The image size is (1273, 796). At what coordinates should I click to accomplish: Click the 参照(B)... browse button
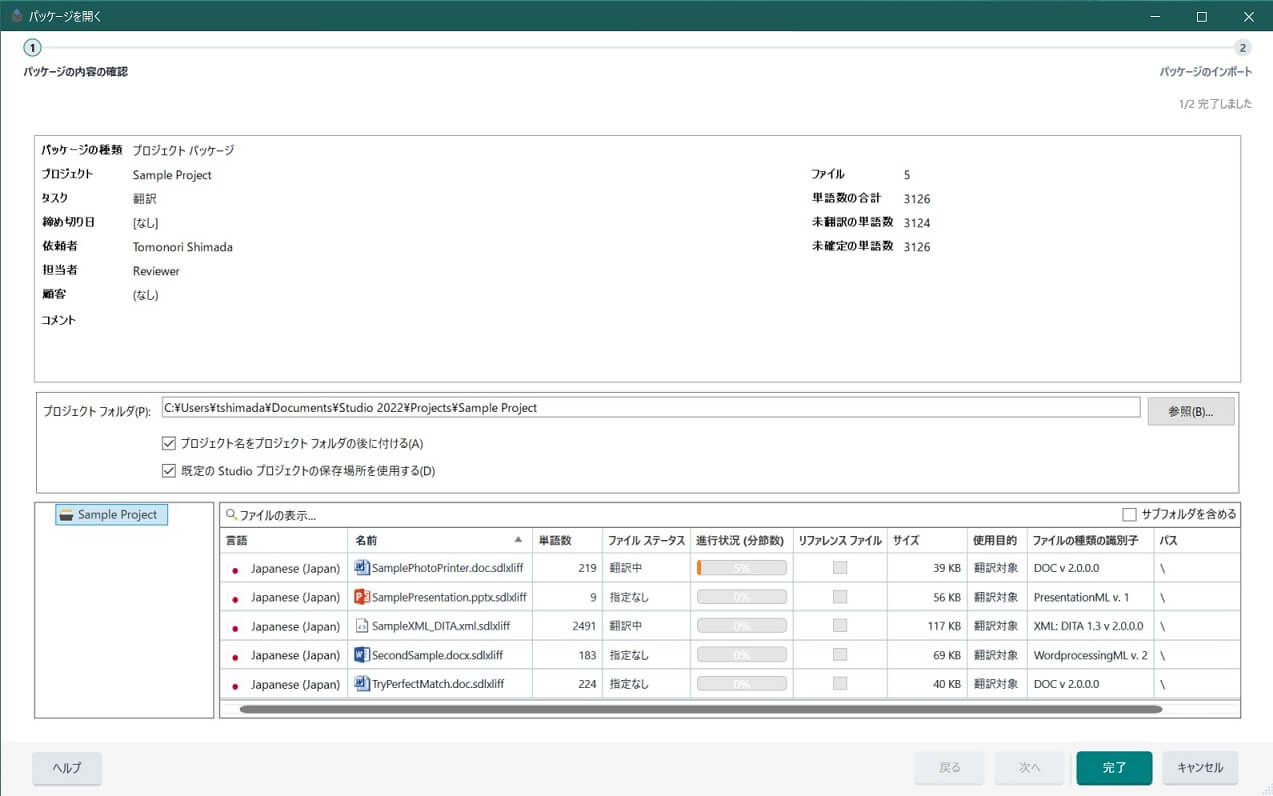1190,412
